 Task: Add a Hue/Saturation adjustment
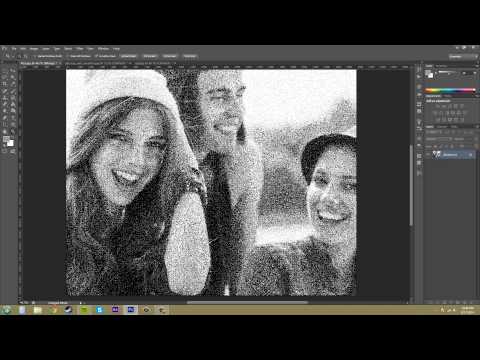click(x=434, y=113)
